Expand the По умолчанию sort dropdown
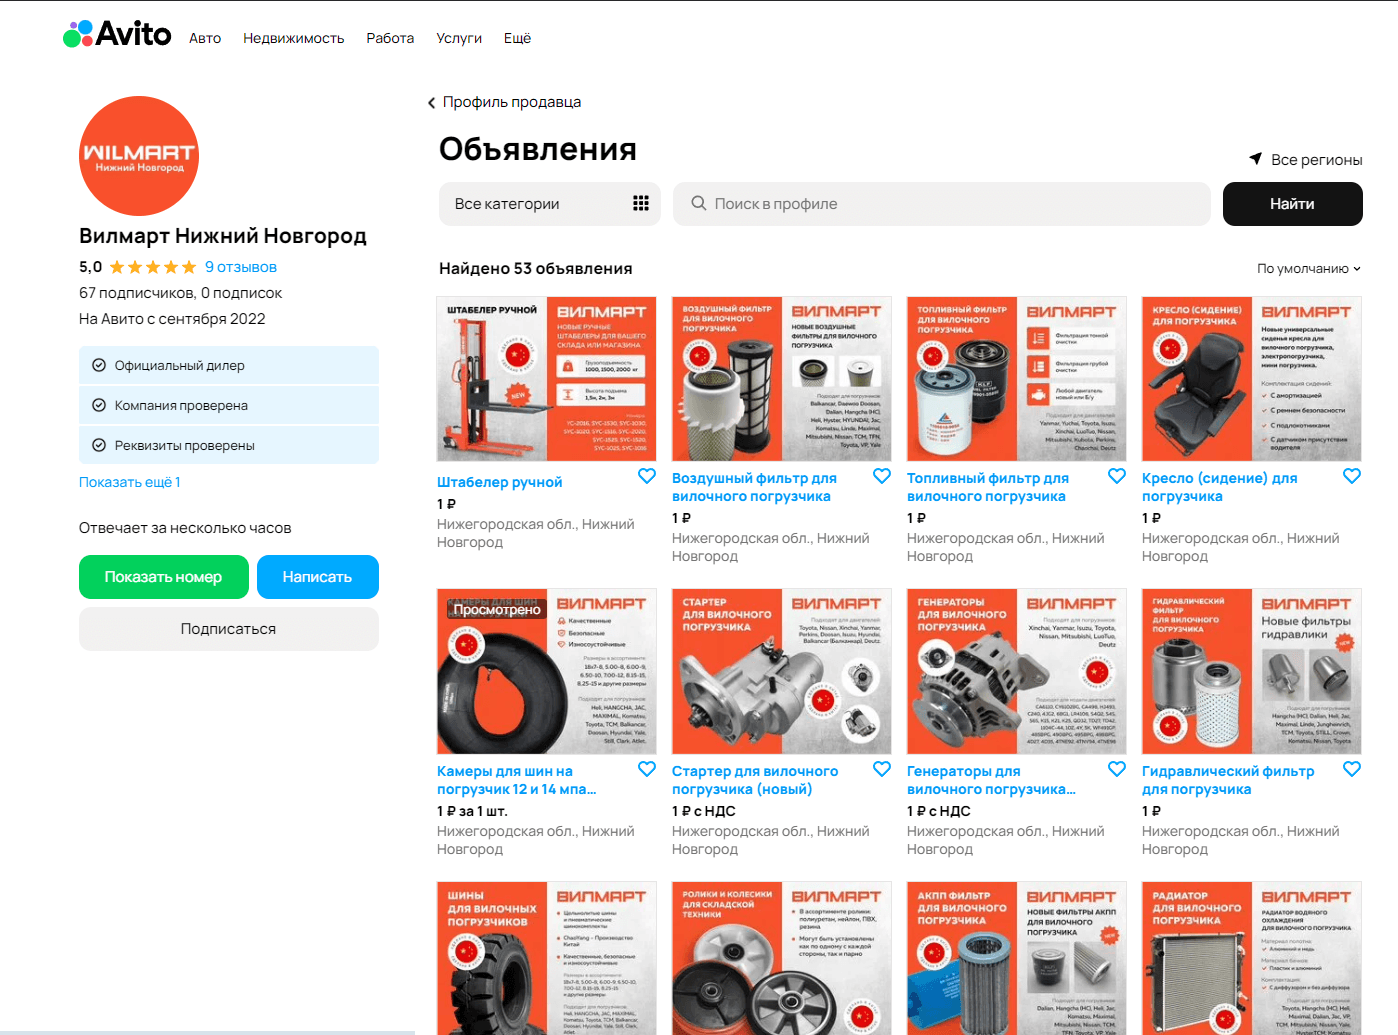This screenshot has height=1035, width=1398. (1309, 268)
